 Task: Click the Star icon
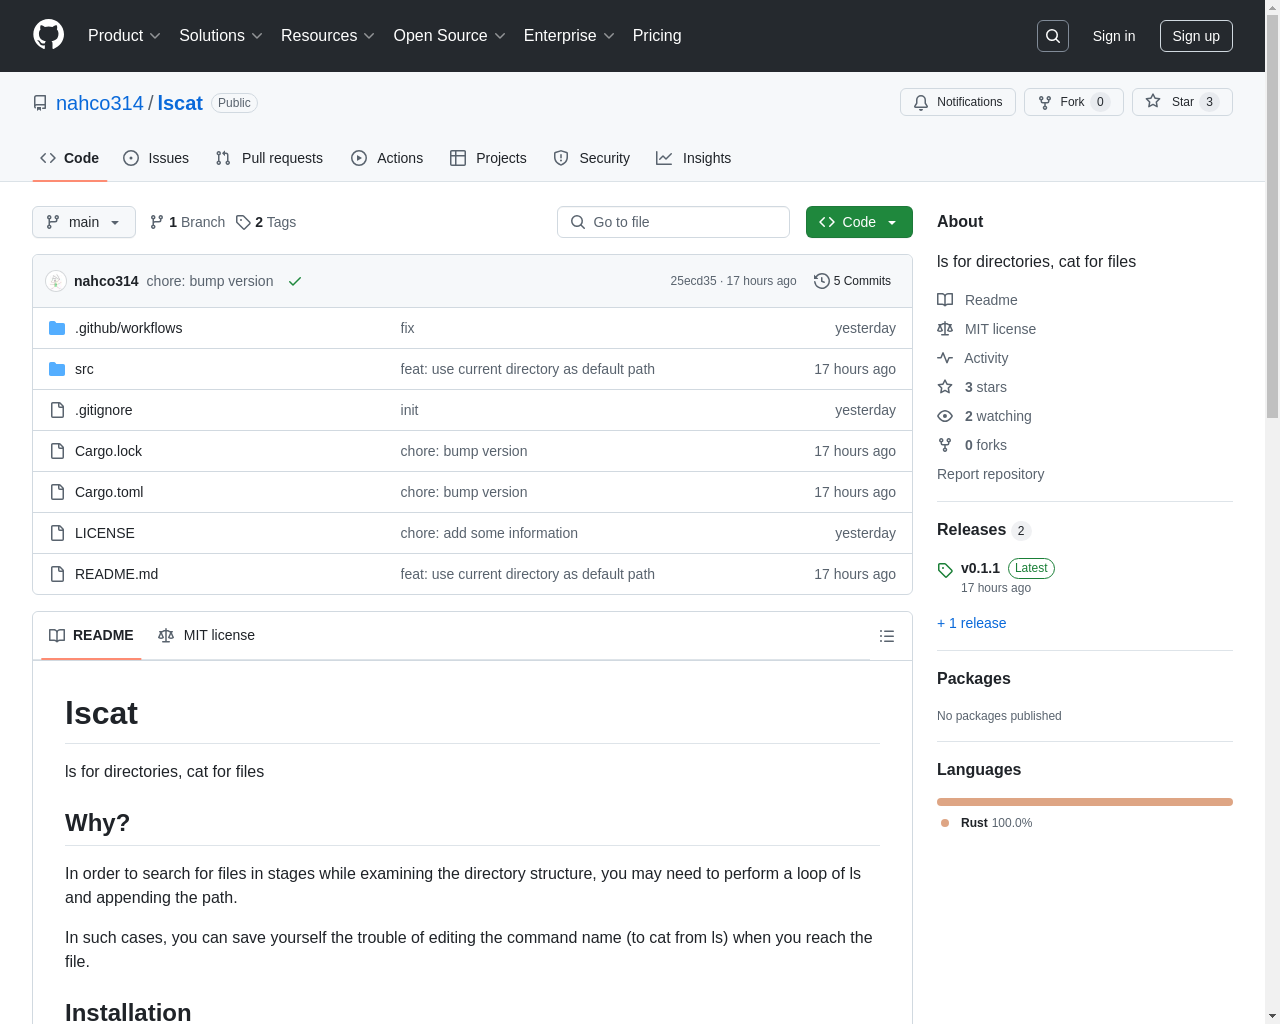(x=1153, y=101)
